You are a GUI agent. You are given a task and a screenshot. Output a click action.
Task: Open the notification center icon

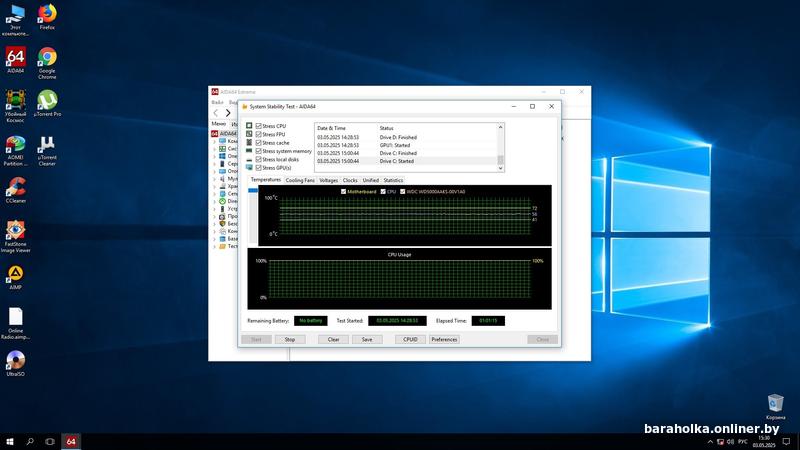(786, 442)
